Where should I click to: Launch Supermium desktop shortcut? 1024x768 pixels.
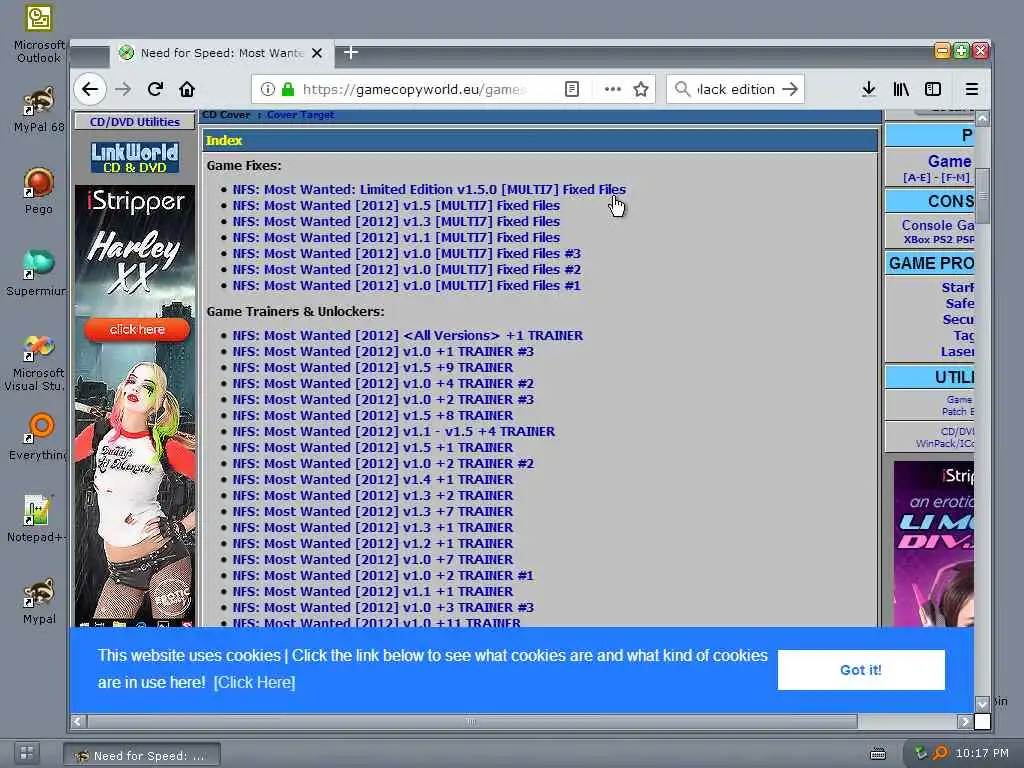pos(39,272)
